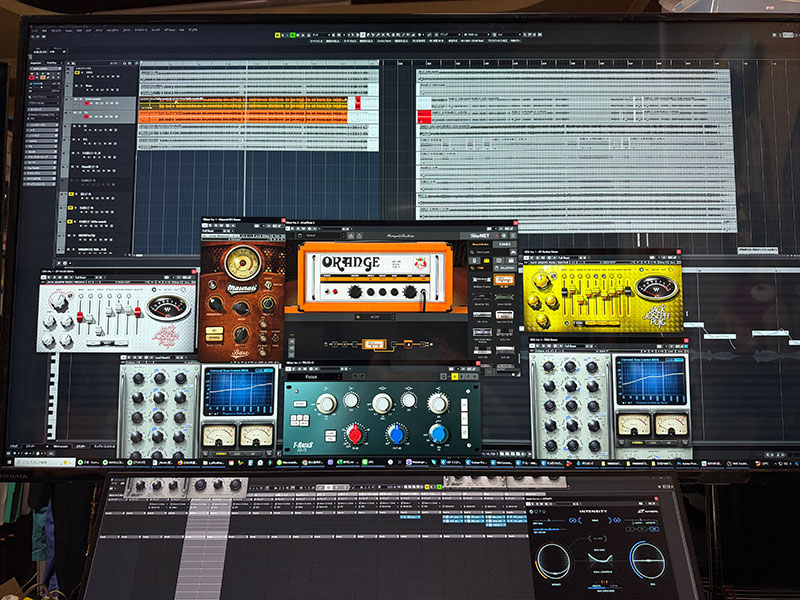Open ToneNET in AmpliTube header
The width and height of the screenshot is (800, 600).
(x=480, y=236)
